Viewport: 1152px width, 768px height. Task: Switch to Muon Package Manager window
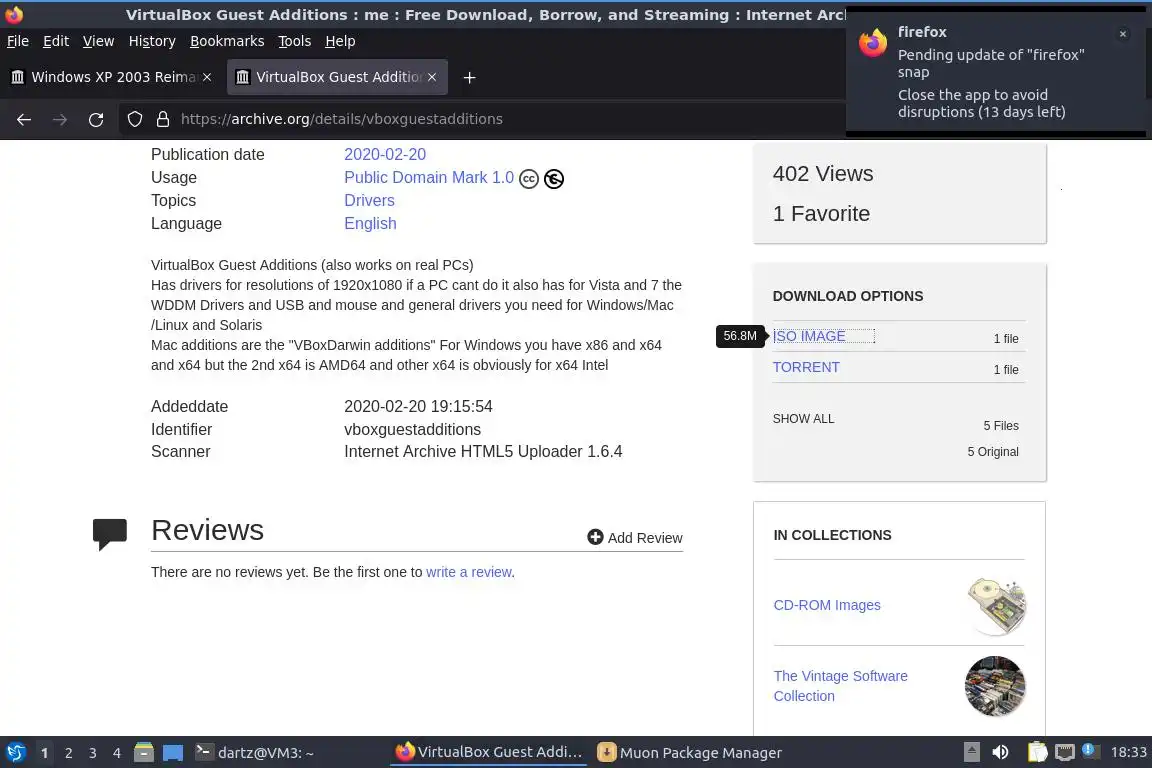689,753
